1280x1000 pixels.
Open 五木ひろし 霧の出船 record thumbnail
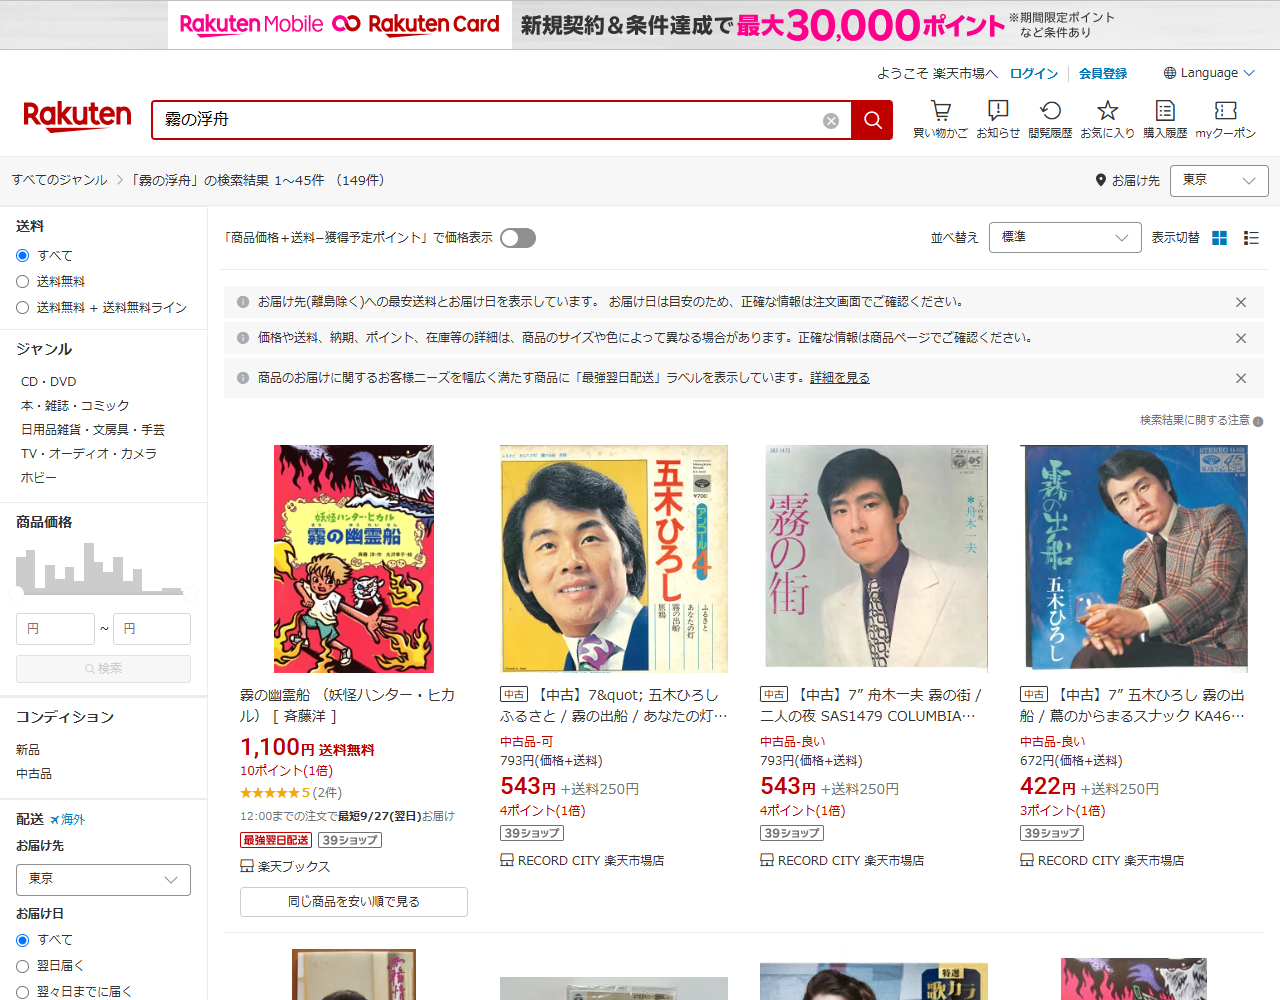(1134, 559)
